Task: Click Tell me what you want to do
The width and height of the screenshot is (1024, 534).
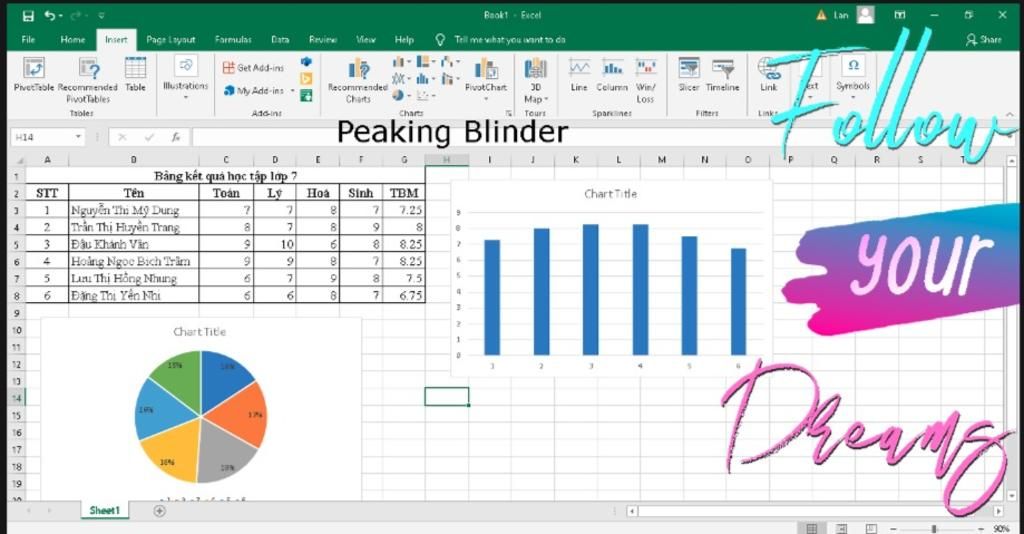Action: coord(509,39)
